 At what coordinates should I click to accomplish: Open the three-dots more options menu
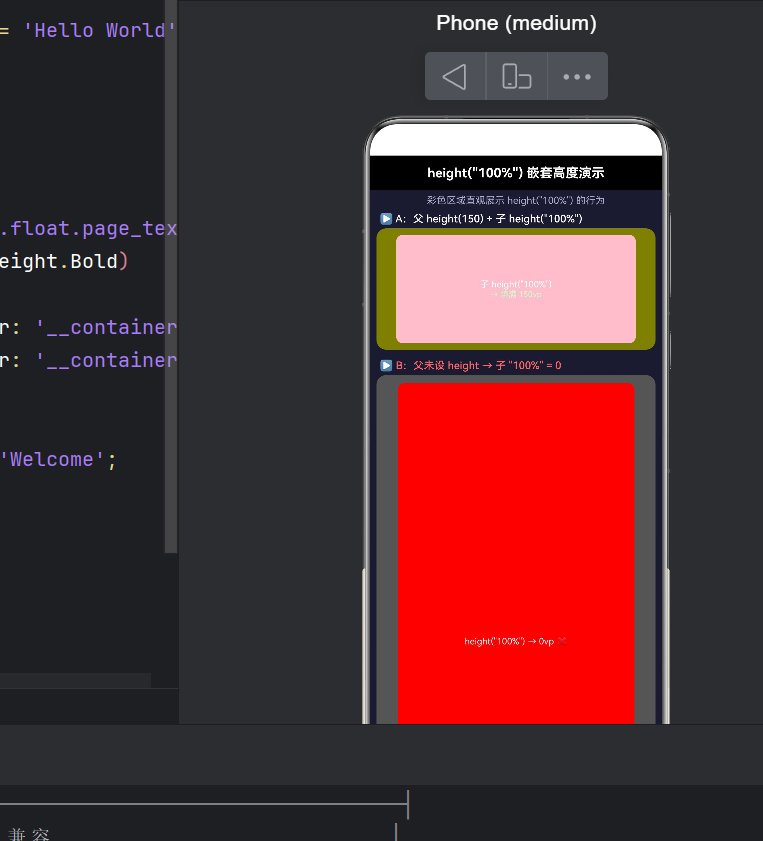coord(577,76)
